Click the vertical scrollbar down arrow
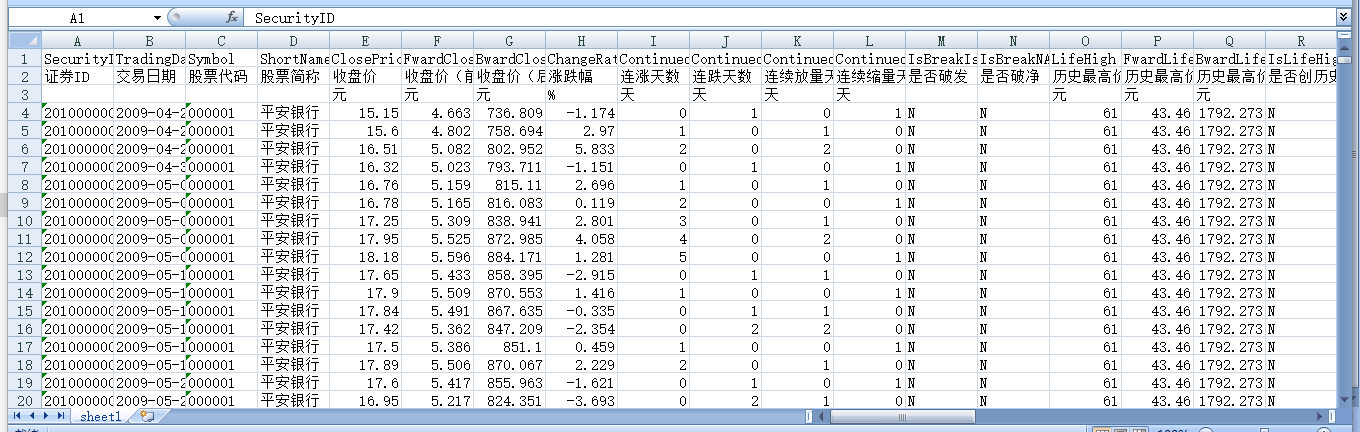 click(1346, 400)
